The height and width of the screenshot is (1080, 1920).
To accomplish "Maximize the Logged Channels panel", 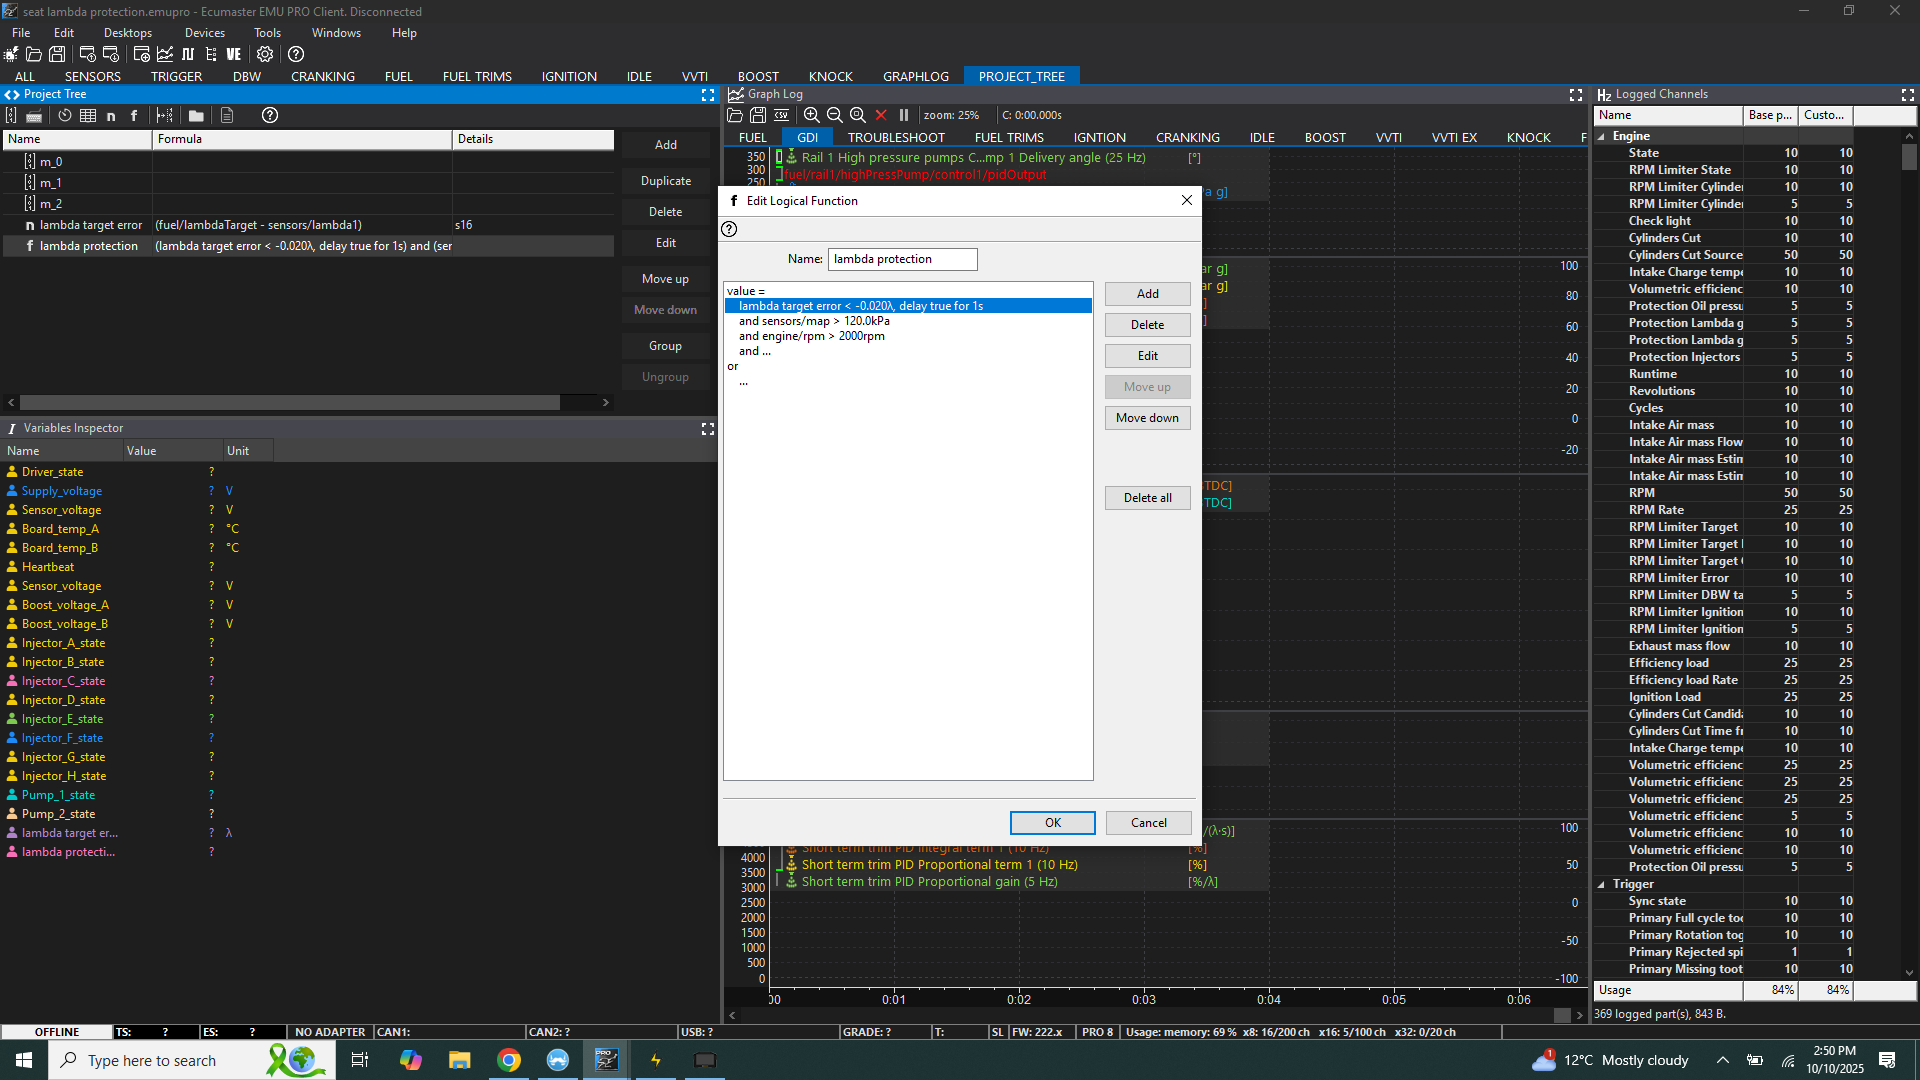I will [x=1907, y=94].
